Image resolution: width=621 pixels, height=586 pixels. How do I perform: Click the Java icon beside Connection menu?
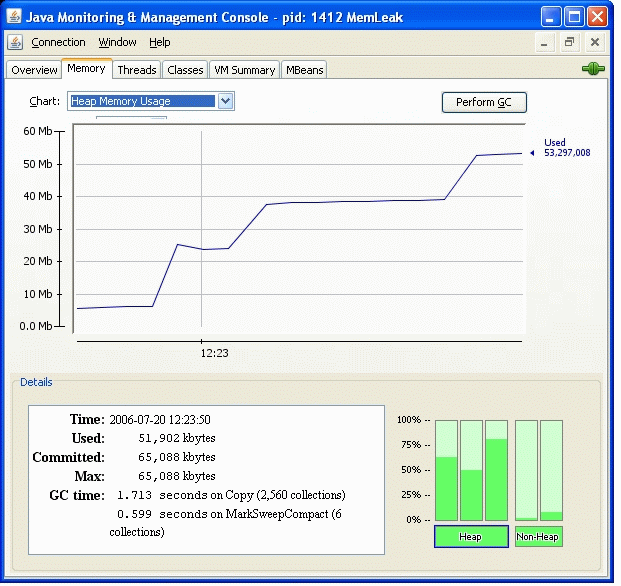[x=15, y=42]
